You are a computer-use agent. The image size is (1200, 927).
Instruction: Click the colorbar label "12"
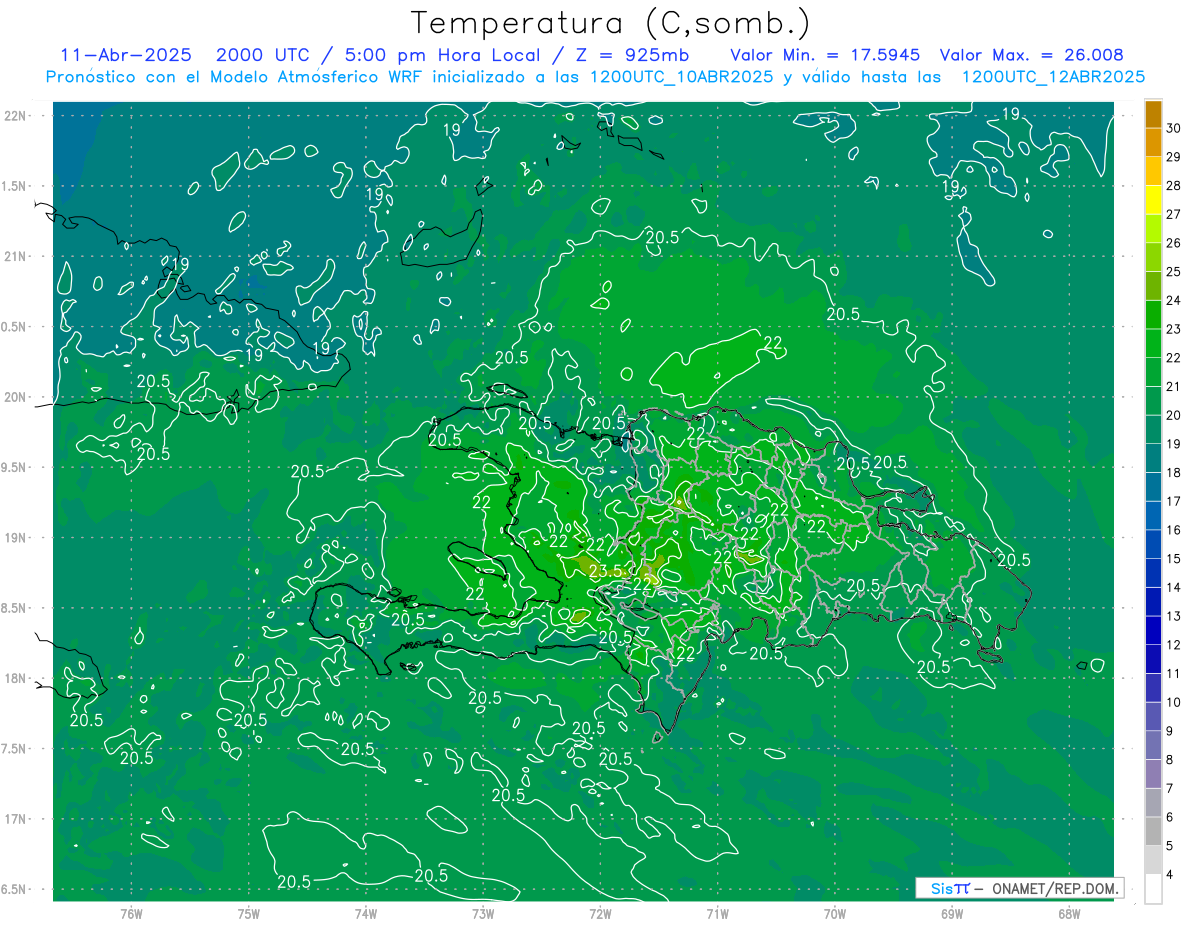click(x=1174, y=645)
